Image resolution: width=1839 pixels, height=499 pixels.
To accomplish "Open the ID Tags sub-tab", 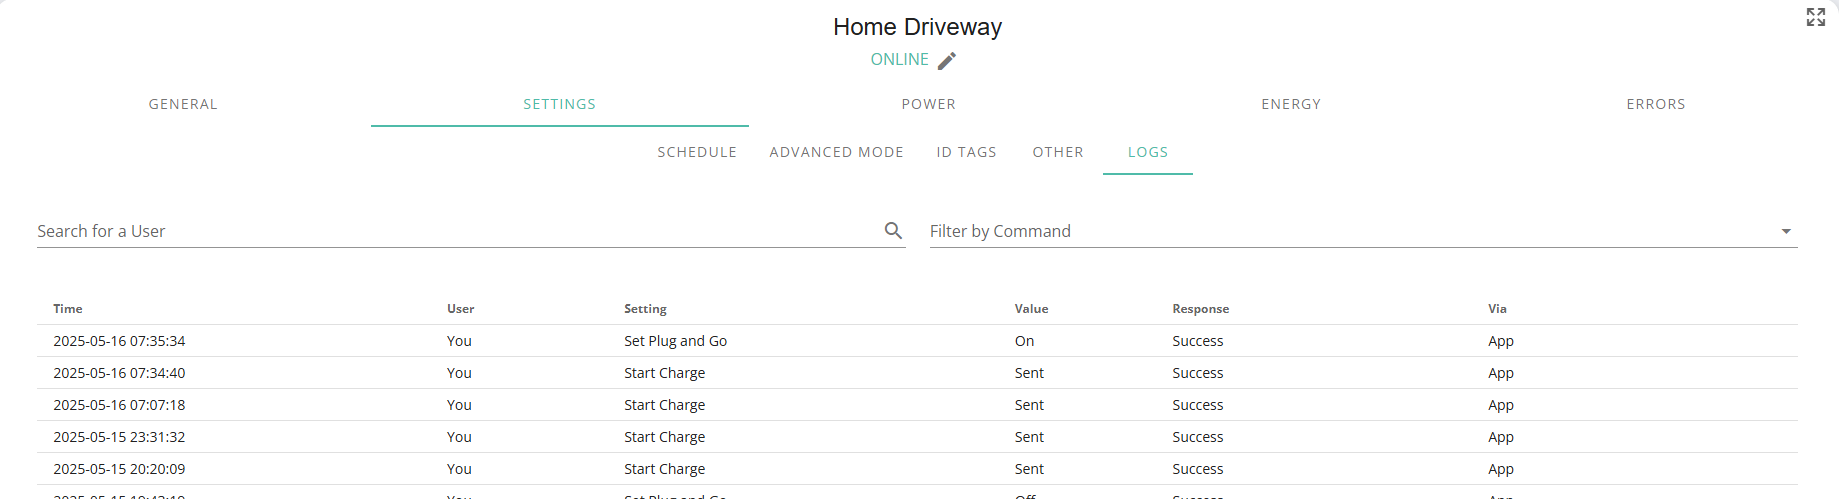I will 967,152.
